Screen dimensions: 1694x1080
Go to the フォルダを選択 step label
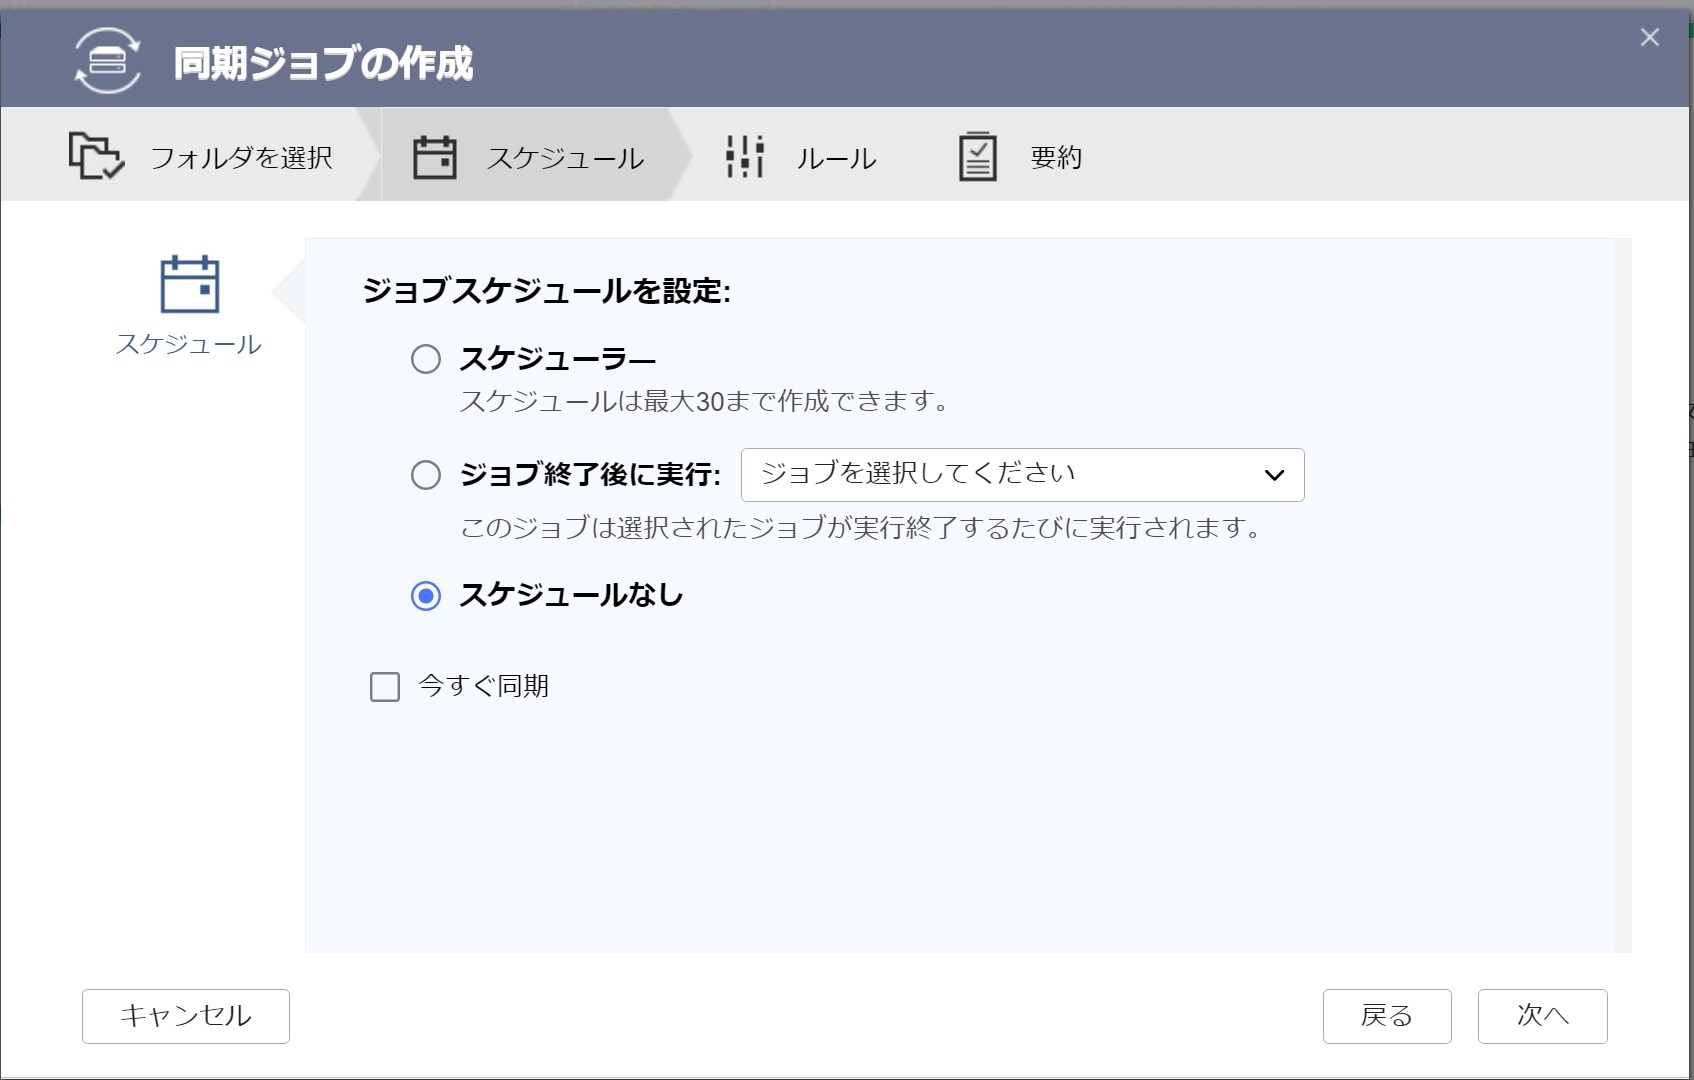241,158
